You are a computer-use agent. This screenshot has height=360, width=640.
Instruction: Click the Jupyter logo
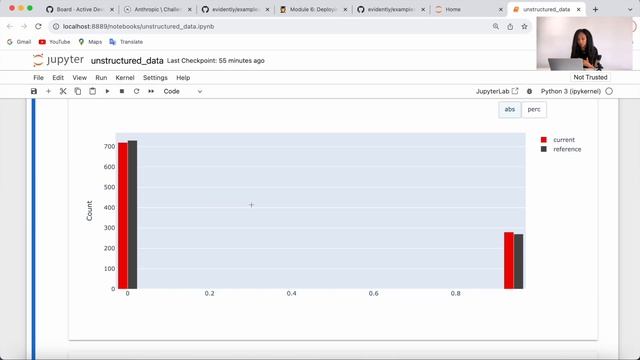58,60
